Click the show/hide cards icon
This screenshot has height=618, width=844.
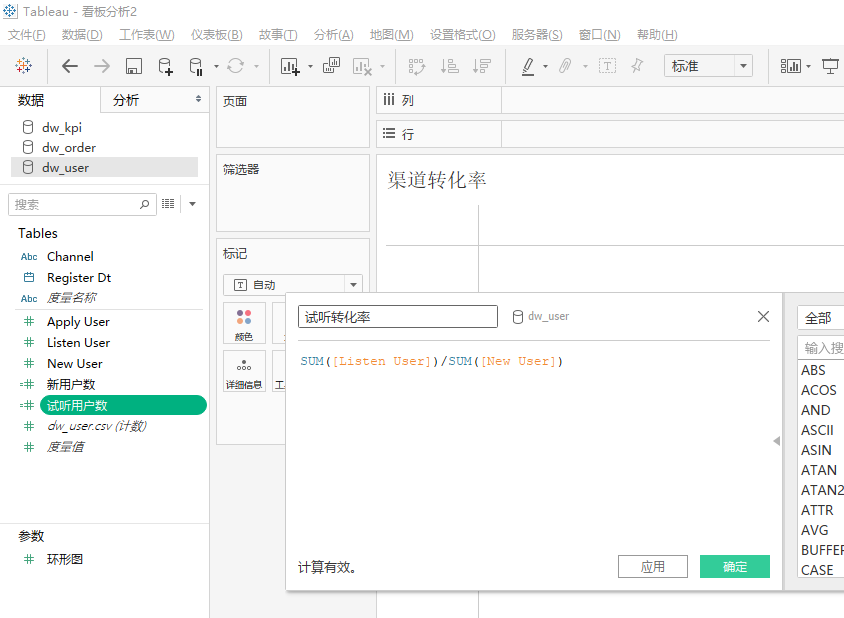coord(791,66)
